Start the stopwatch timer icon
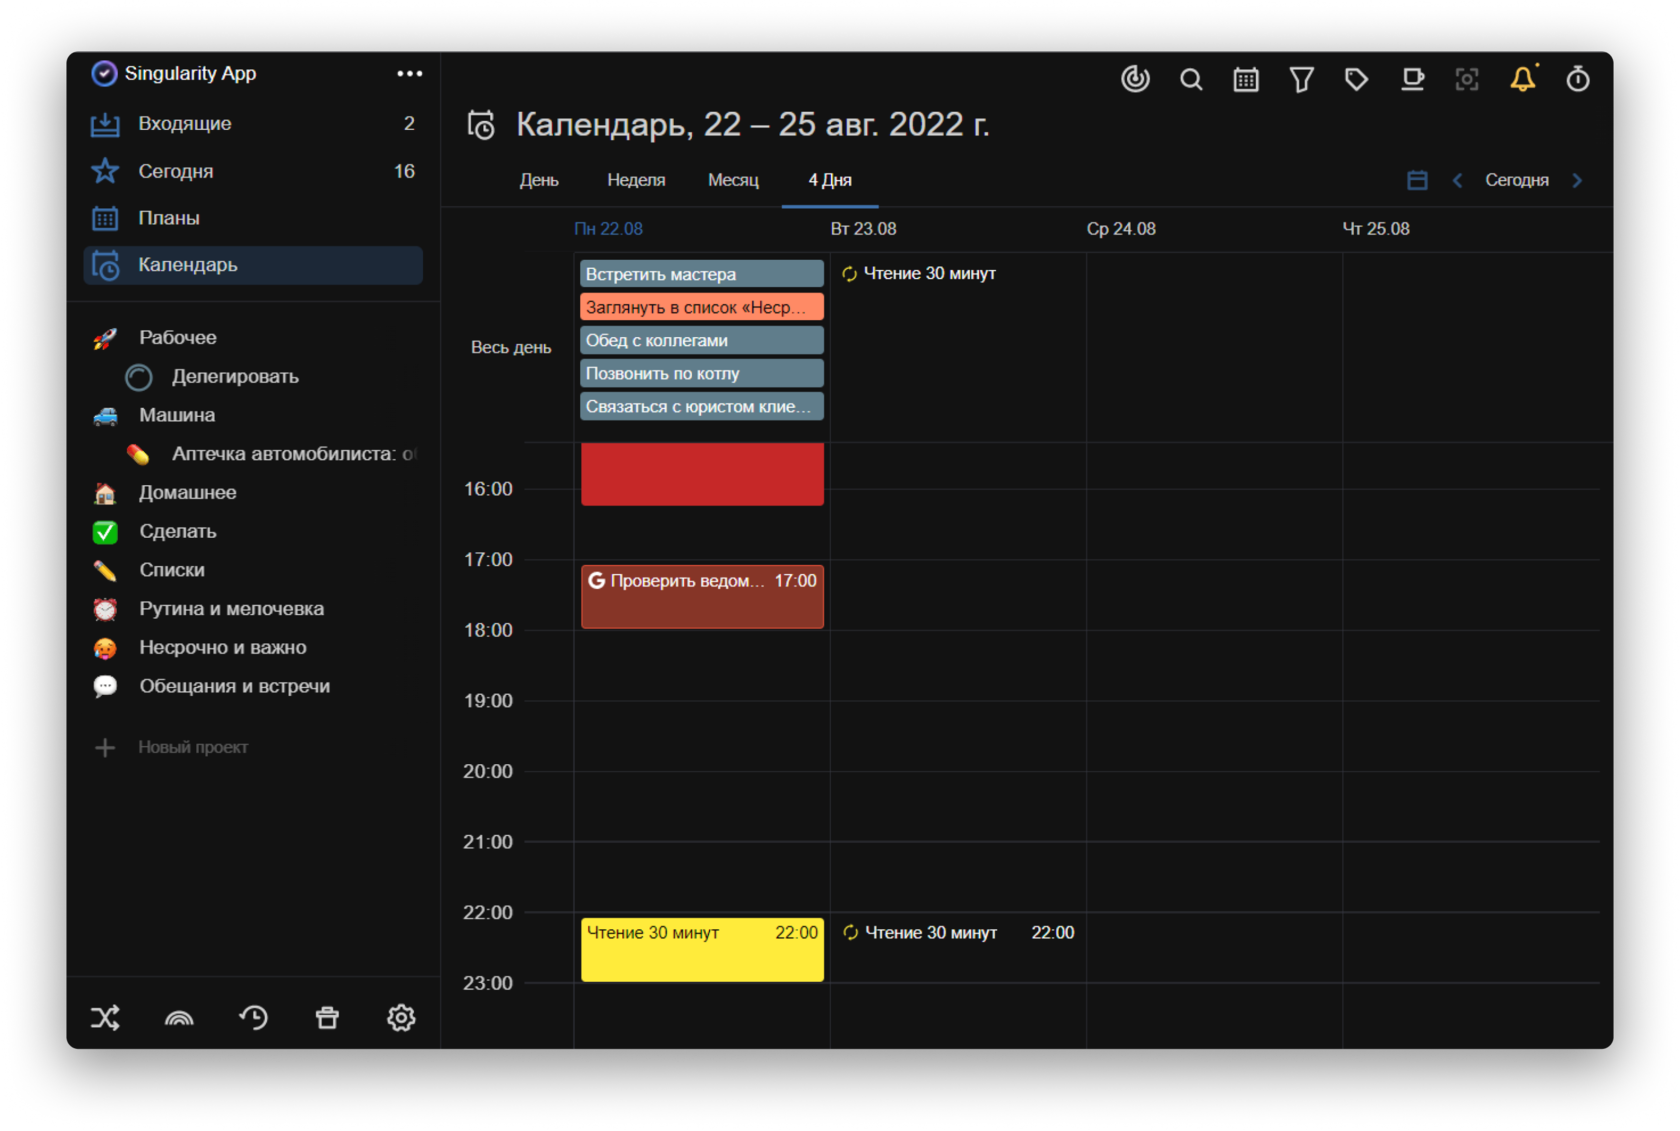1680x1131 pixels. (1578, 79)
